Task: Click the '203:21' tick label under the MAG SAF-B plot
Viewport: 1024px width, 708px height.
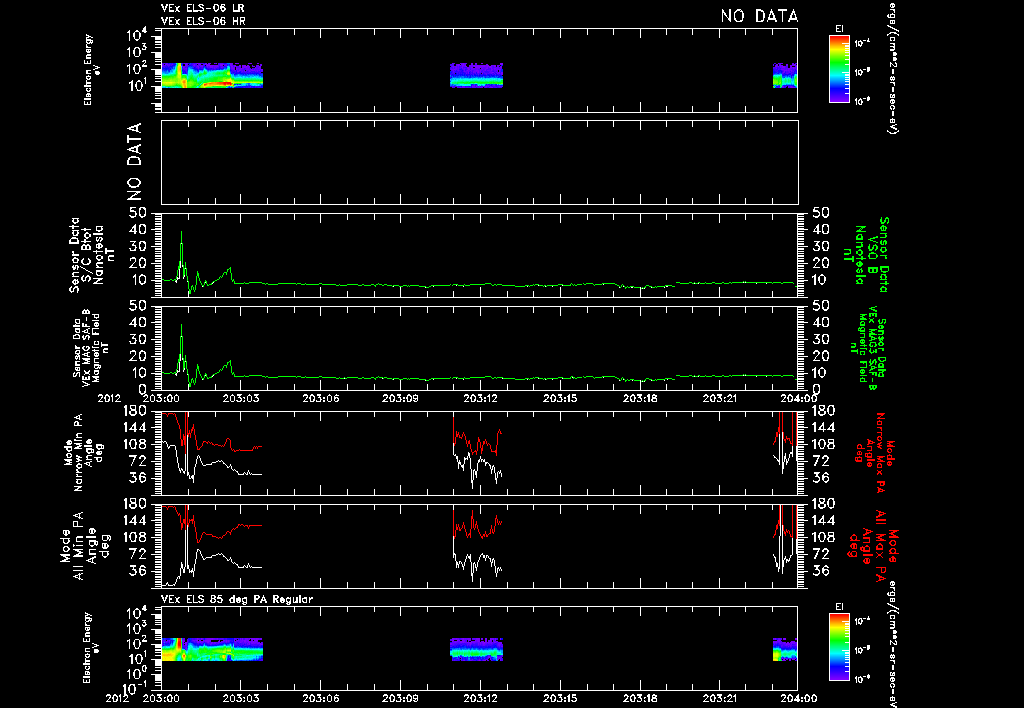Action: (x=720, y=398)
